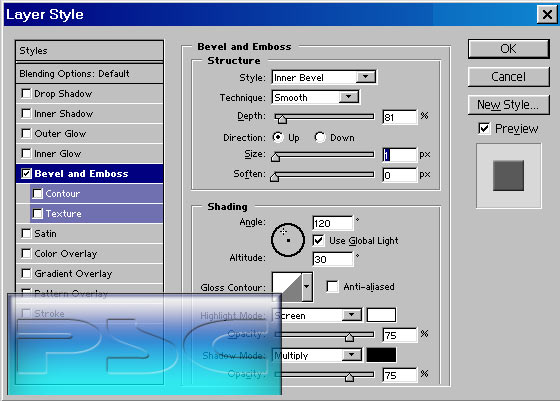Click the Size slider handle
560x401 pixels.
[275, 157]
